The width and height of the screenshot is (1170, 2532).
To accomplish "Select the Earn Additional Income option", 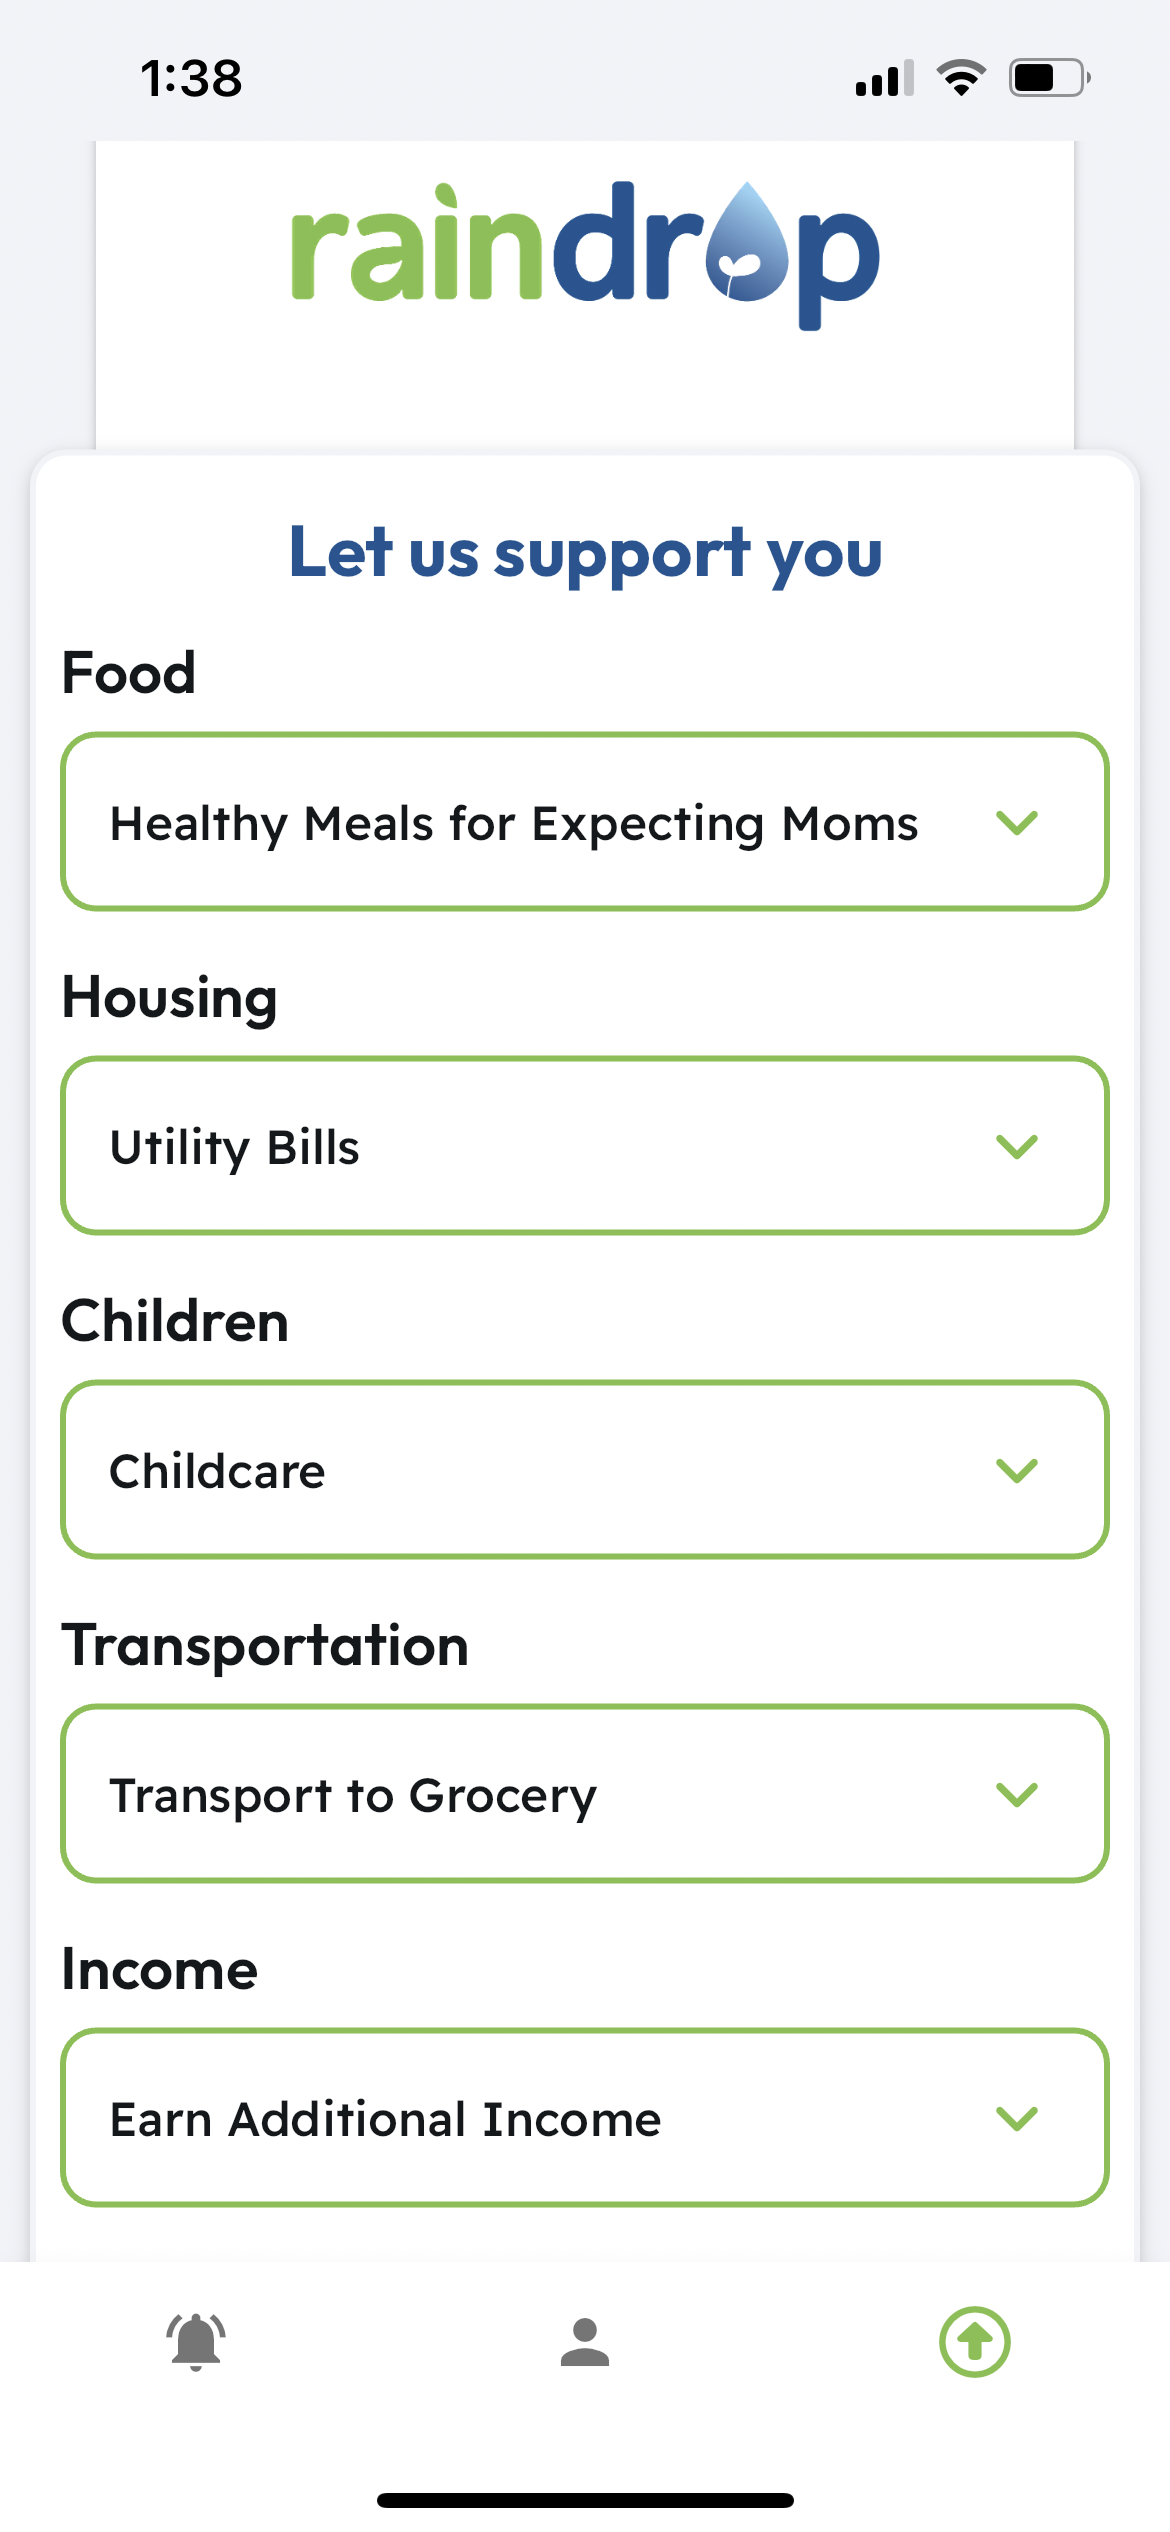I will point(585,2118).
